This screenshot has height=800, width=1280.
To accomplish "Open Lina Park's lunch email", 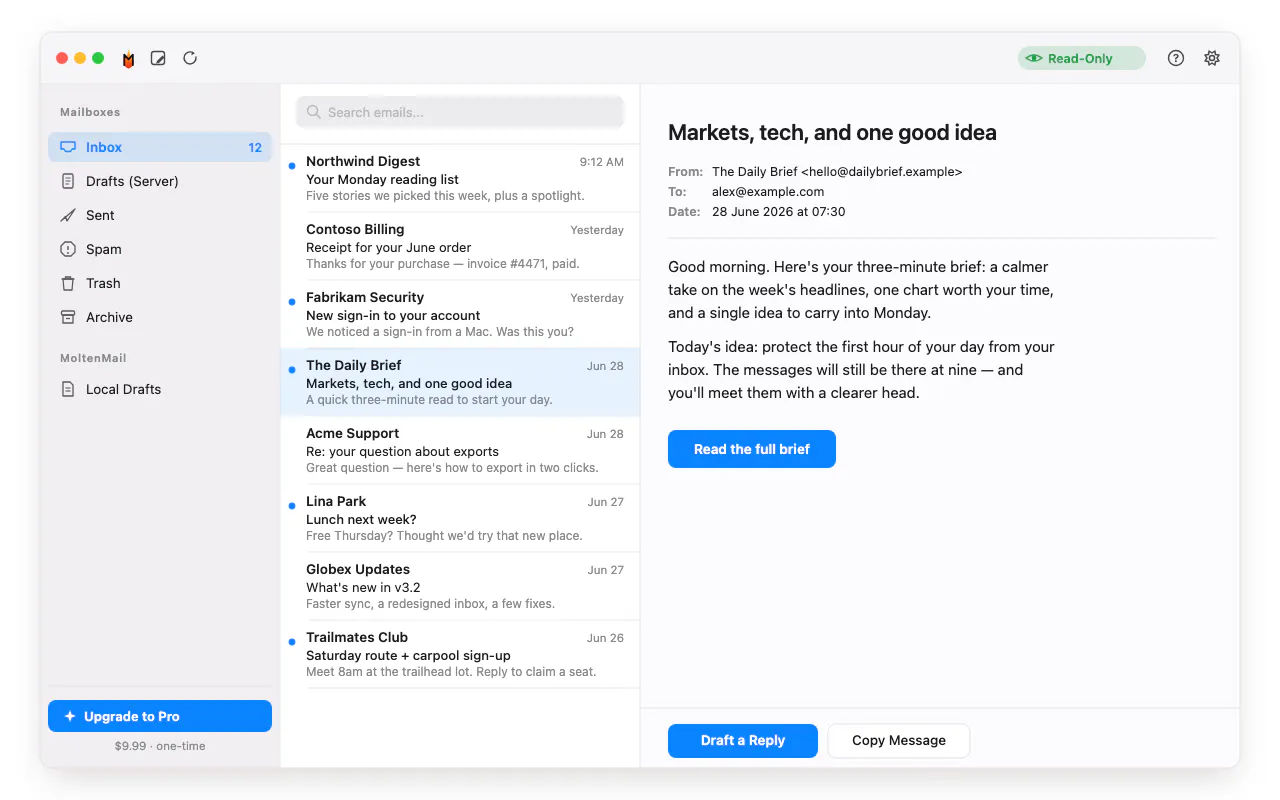I will [x=460, y=518].
